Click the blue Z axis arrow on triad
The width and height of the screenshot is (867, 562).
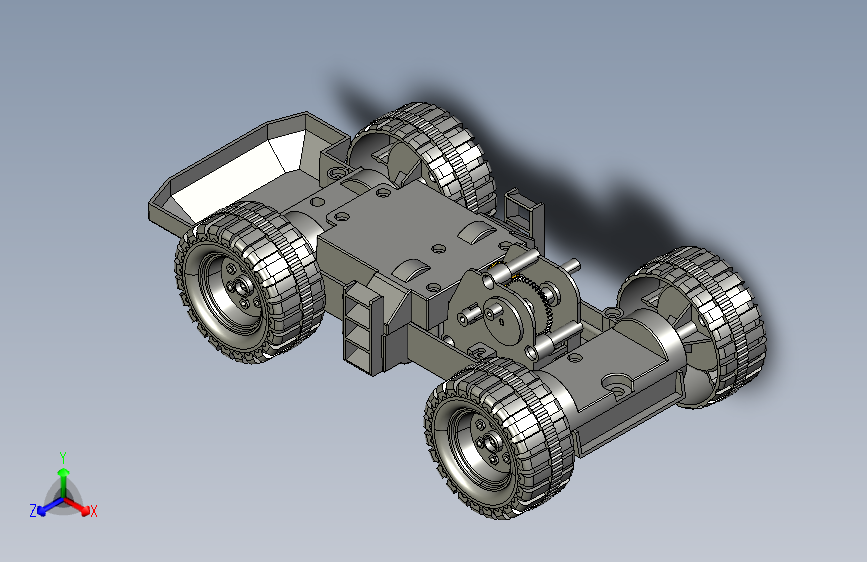(x=50, y=507)
